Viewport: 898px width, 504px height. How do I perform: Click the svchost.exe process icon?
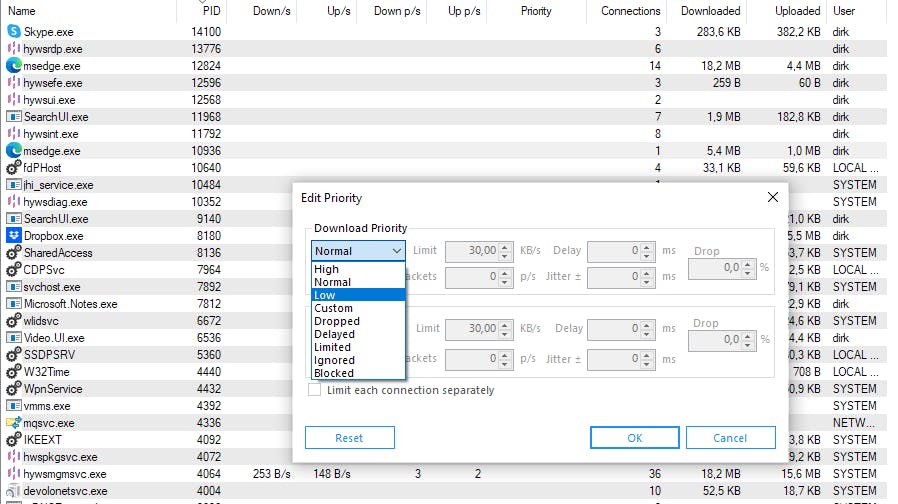coord(14,286)
